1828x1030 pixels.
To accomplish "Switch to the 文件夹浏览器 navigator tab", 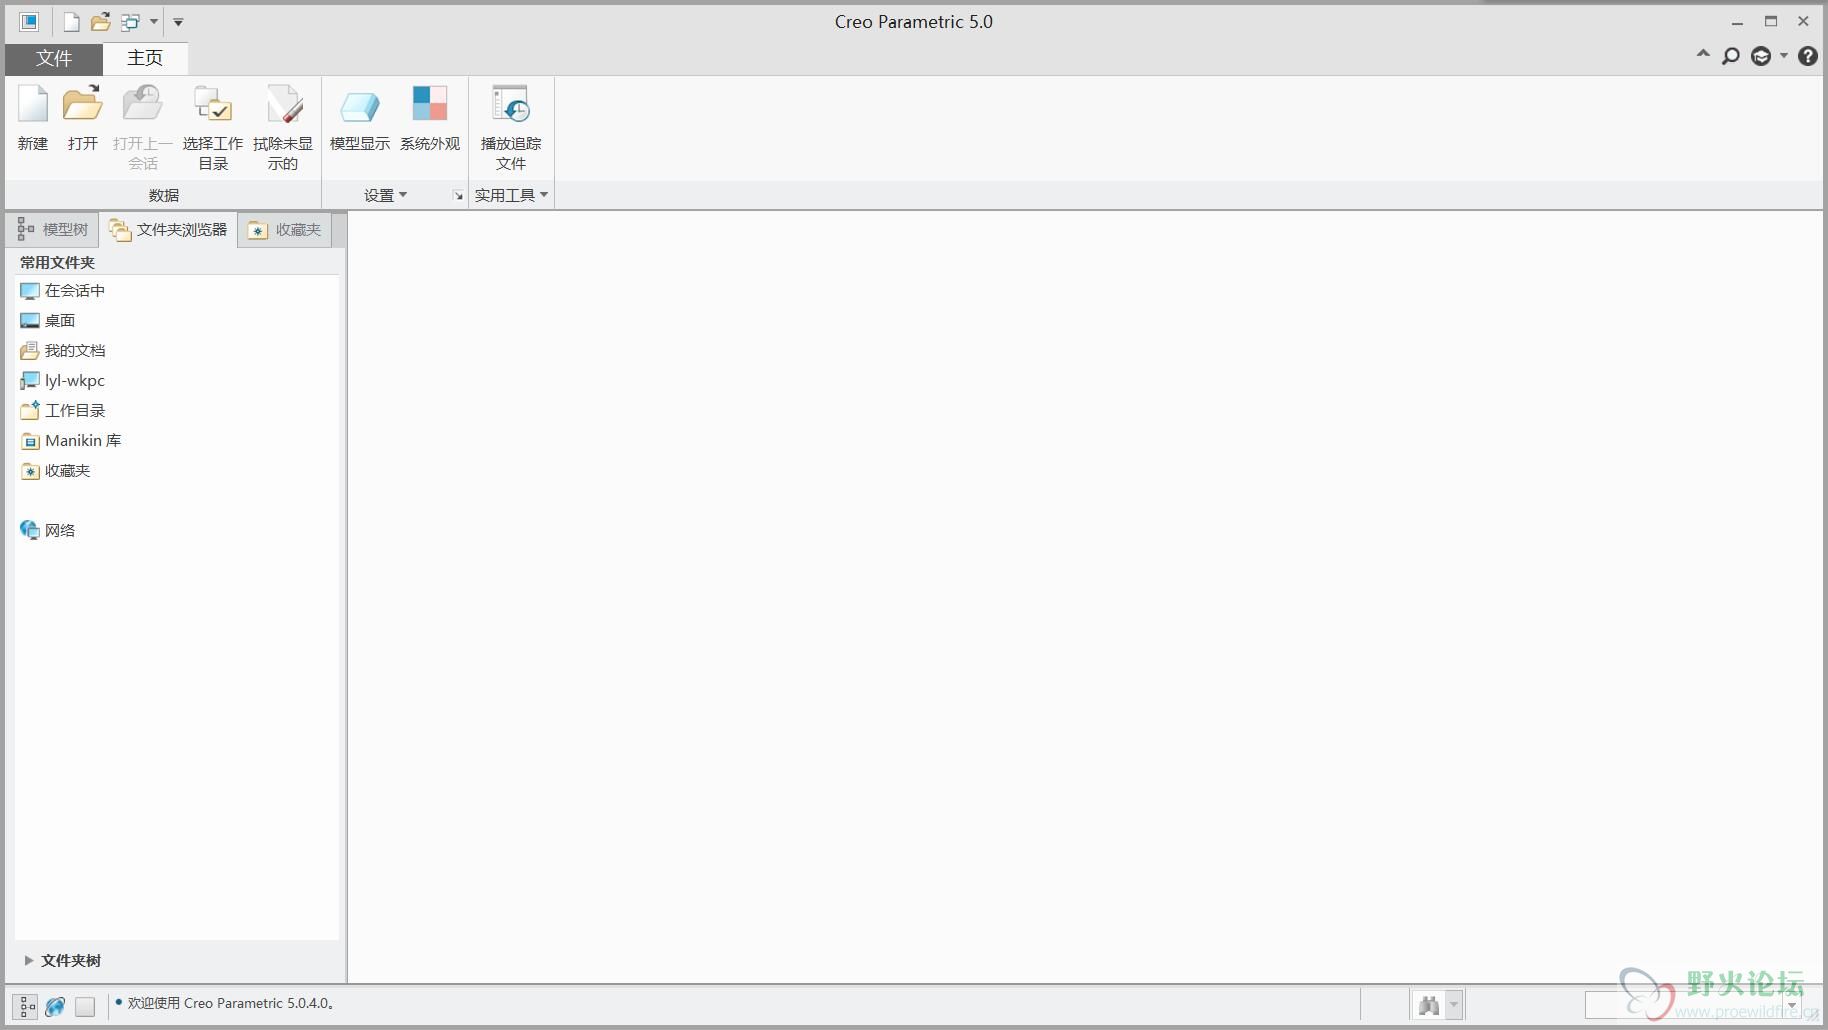I will tap(168, 230).
